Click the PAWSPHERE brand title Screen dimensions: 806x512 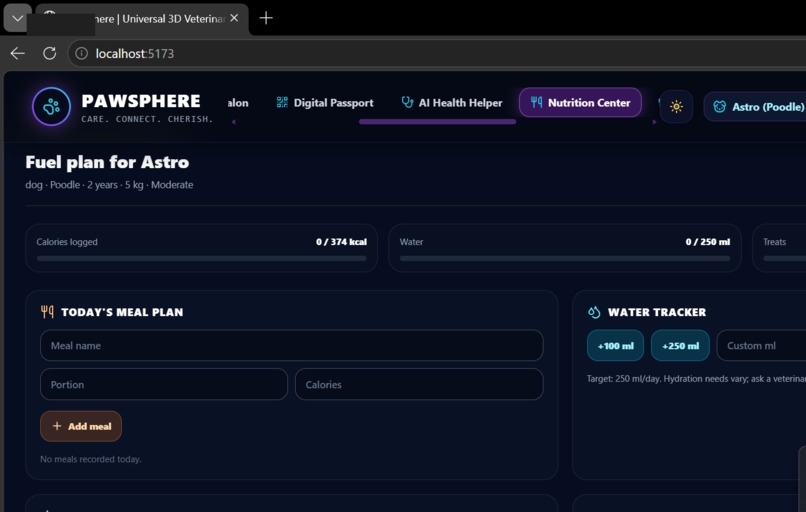coord(141,101)
